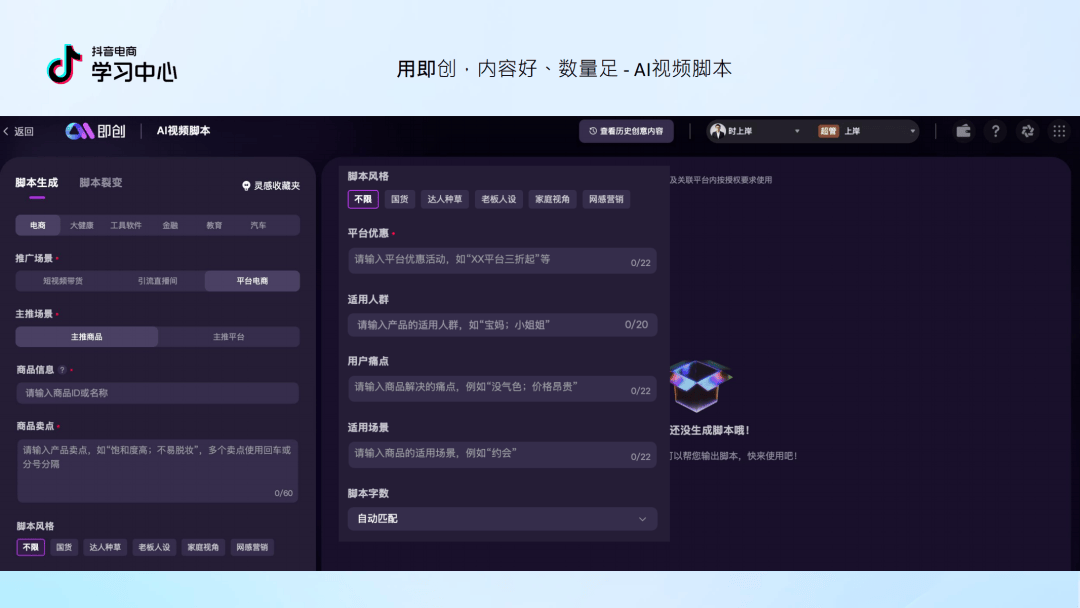Choose 达人种草 style in middle panel
This screenshot has width=1080, height=608.
[x=444, y=199]
